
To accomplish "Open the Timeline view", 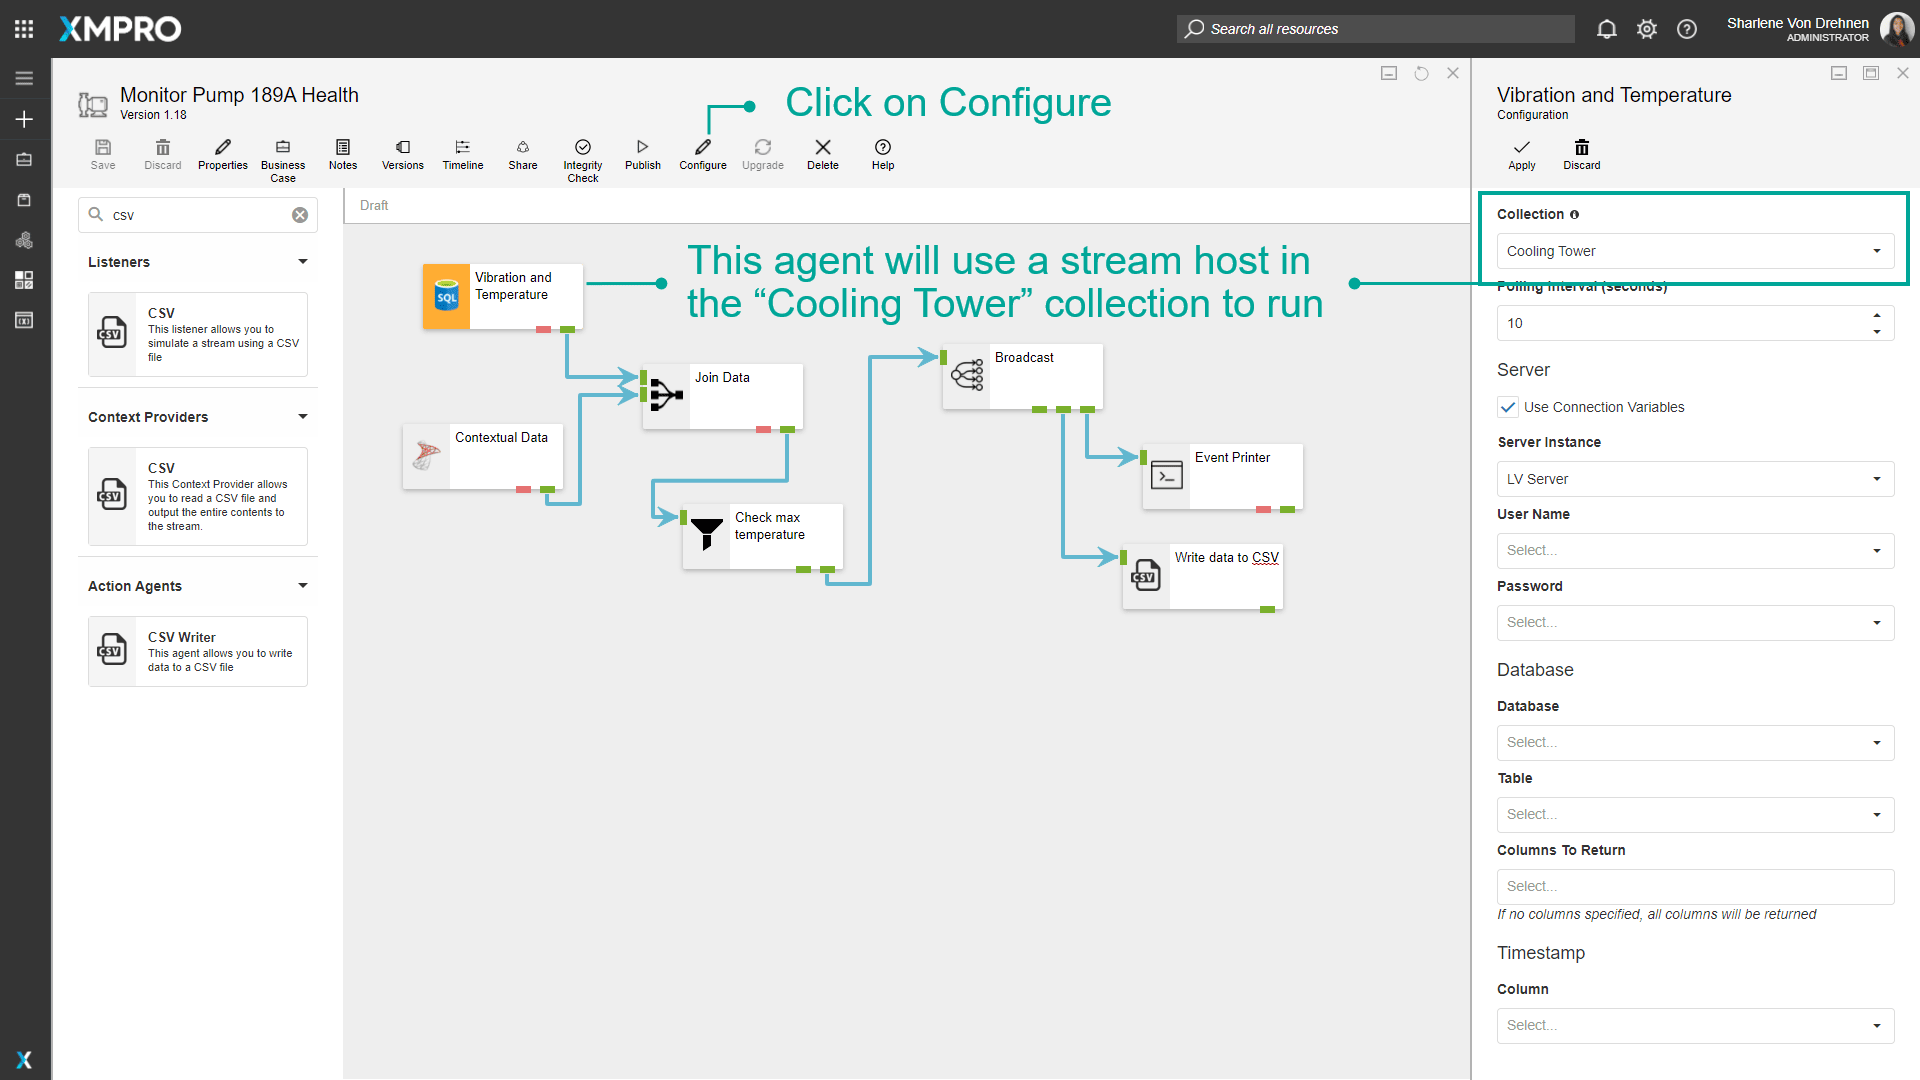I will tap(462, 155).
